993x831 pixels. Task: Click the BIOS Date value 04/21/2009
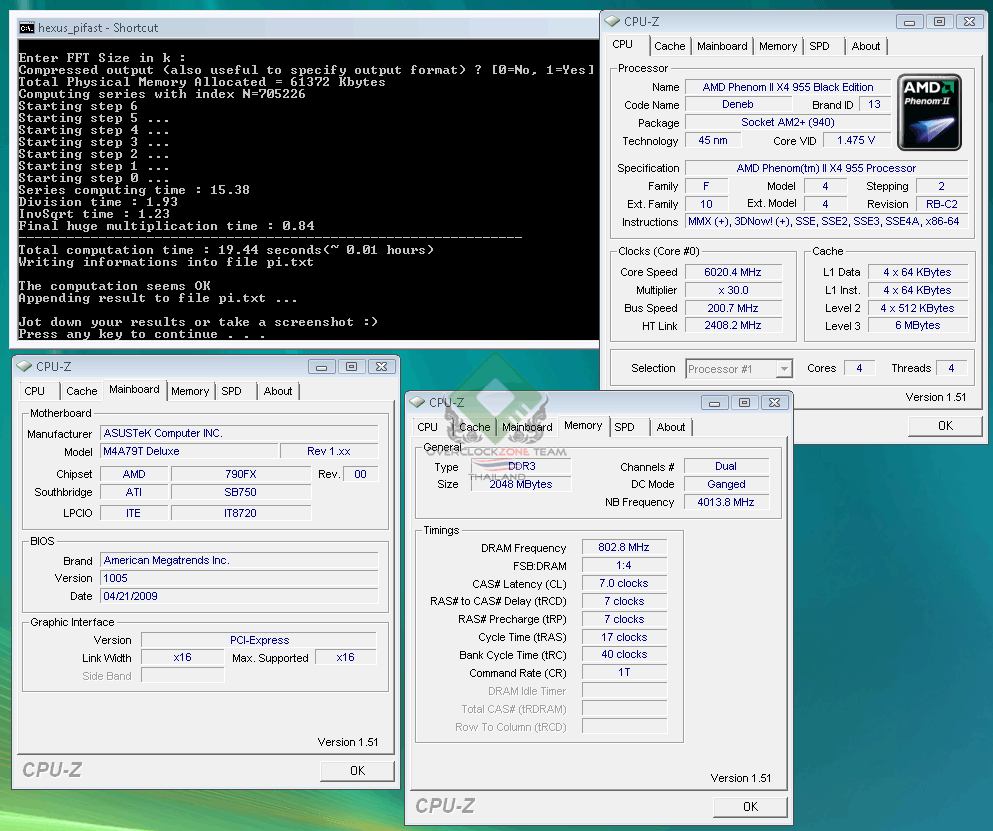[x=239, y=596]
